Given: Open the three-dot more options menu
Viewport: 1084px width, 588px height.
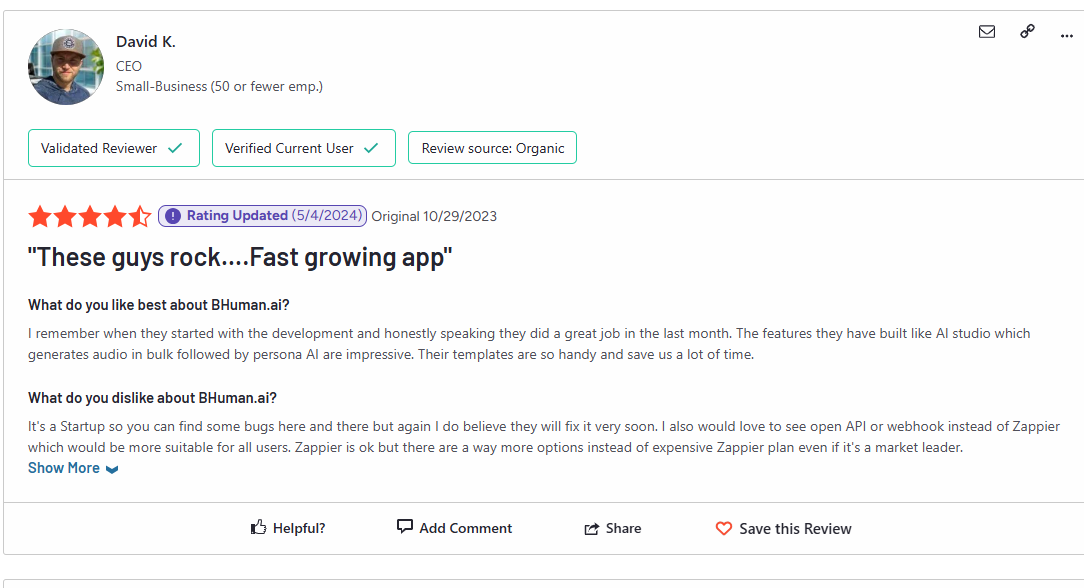Looking at the screenshot, I should (x=1067, y=36).
